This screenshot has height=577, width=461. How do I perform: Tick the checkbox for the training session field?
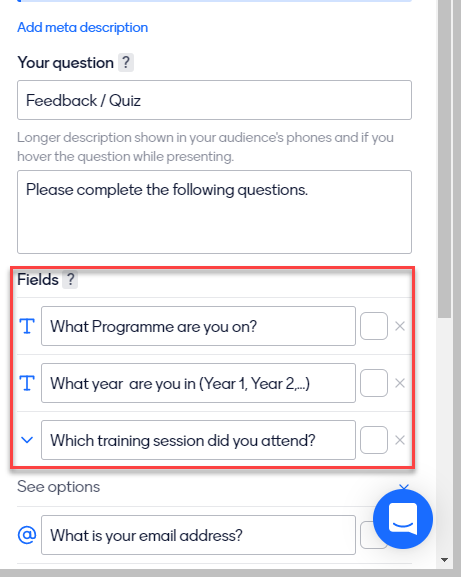click(x=374, y=440)
